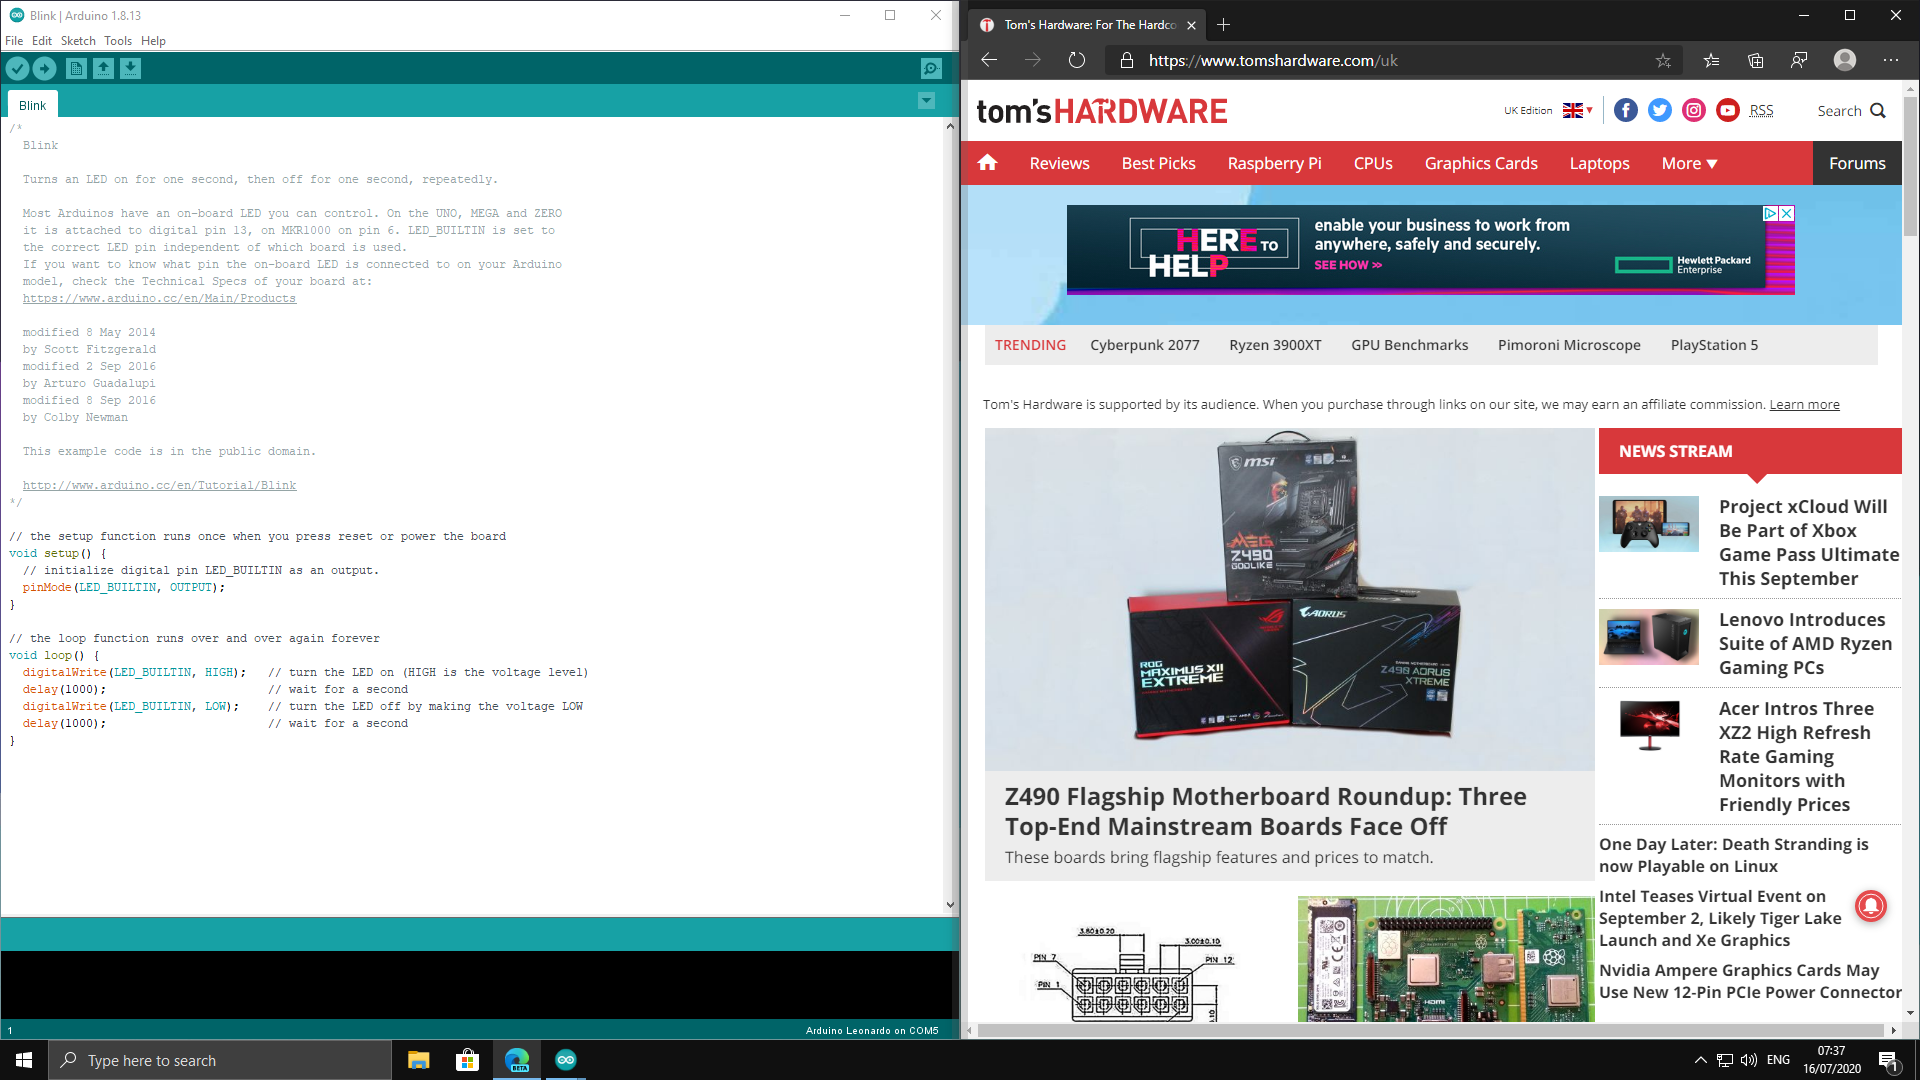Open the Arduino IDE Sketch menu
1920x1080 pixels.
click(x=78, y=40)
